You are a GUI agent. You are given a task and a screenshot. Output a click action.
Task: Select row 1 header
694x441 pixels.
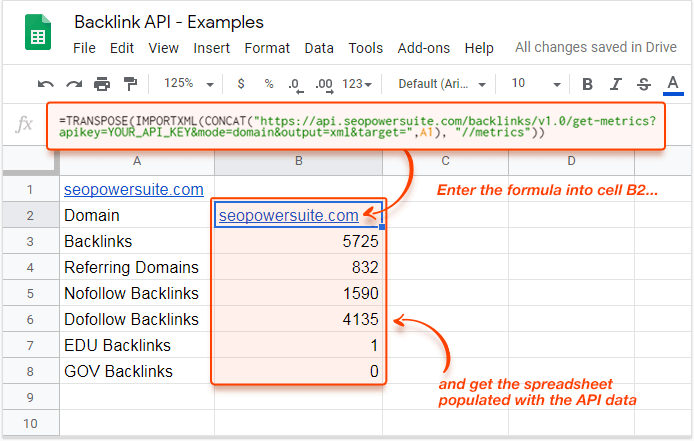click(x=30, y=190)
